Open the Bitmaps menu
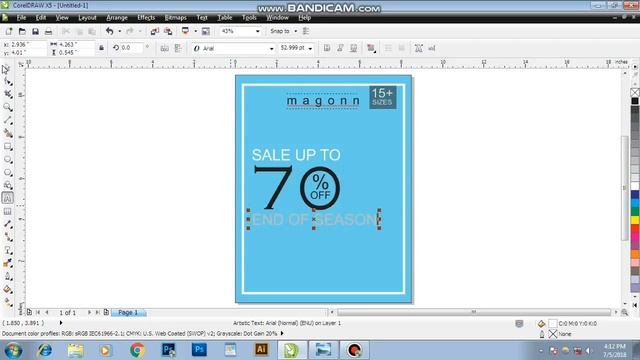The width and height of the screenshot is (640, 360). coord(176,18)
